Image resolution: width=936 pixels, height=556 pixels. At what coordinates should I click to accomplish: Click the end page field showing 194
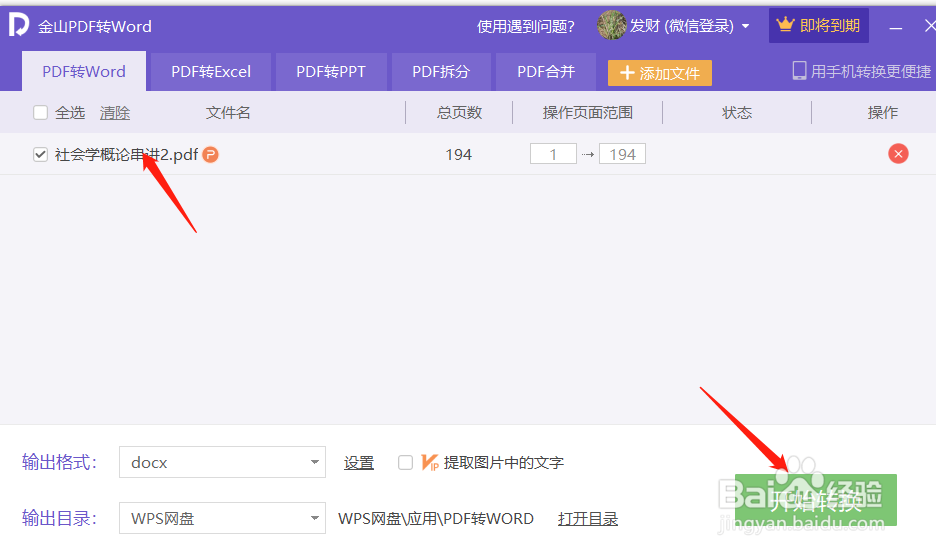click(x=623, y=154)
